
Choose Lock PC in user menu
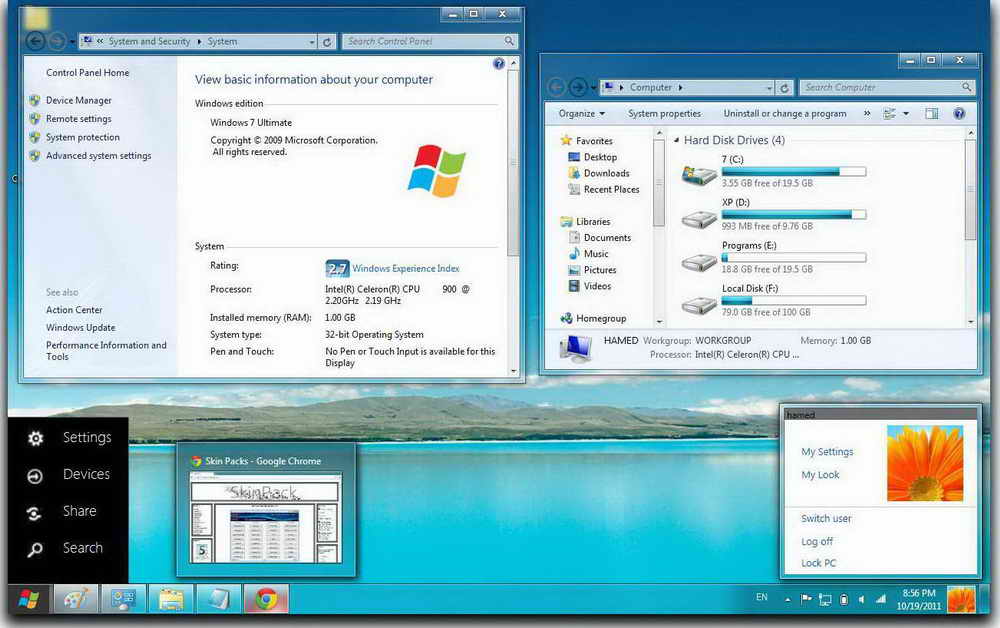click(818, 563)
